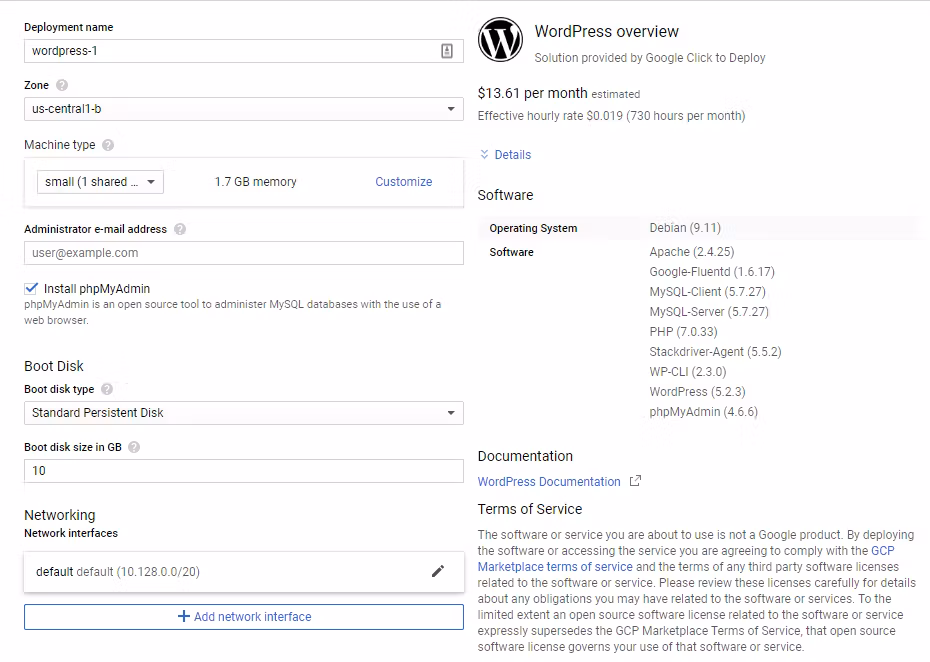Click the Boot disk size in GB field
The width and height of the screenshot is (930, 662).
pyautogui.click(x=243, y=470)
